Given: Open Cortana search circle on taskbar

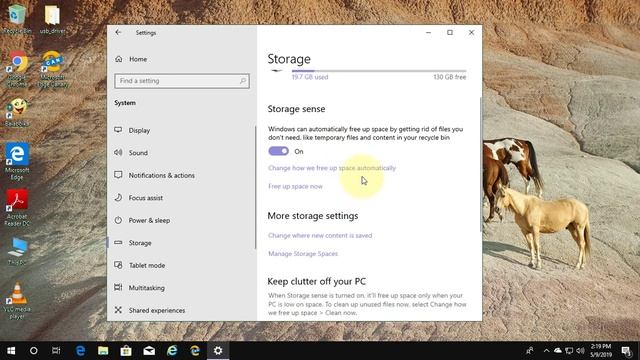Looking at the screenshot, I should pos(34,351).
